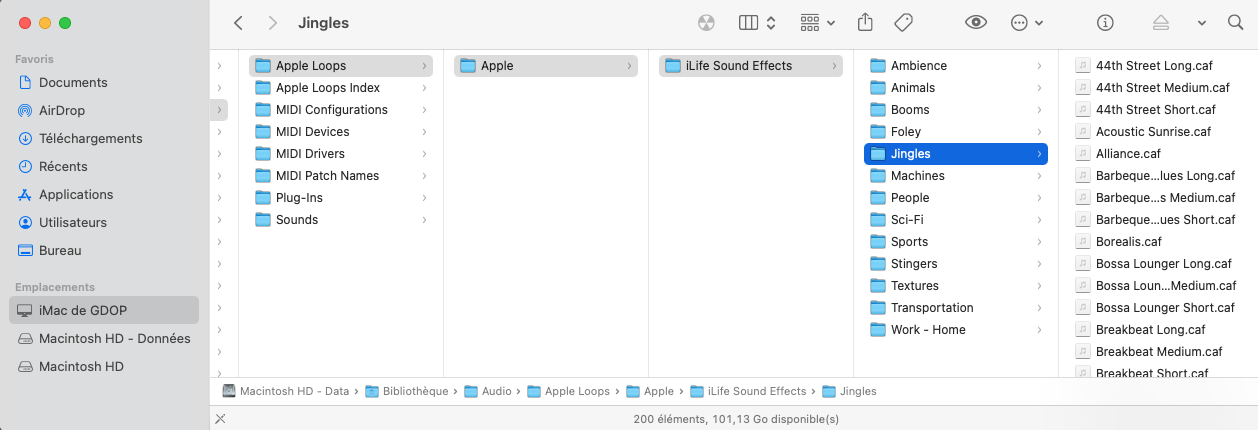Click Audio in the path bar
The width and height of the screenshot is (1258, 430).
tap(487, 392)
